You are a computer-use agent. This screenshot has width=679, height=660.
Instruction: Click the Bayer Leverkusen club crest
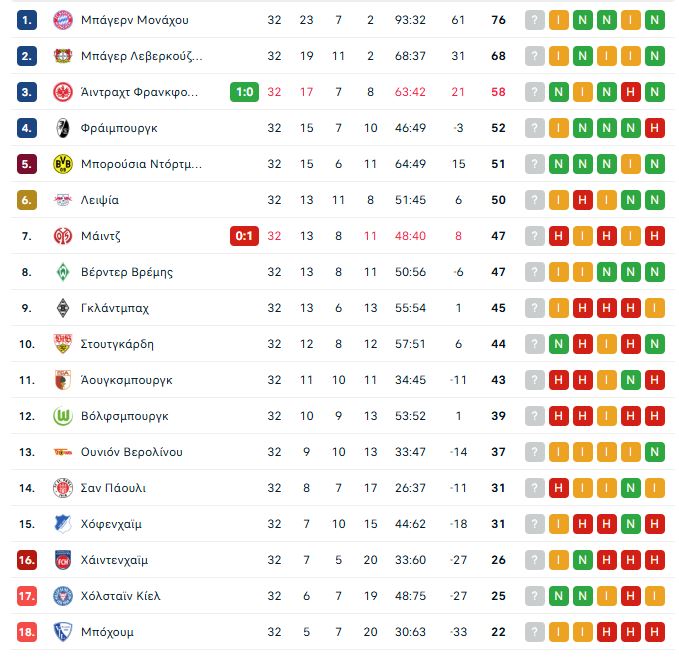pos(63,56)
